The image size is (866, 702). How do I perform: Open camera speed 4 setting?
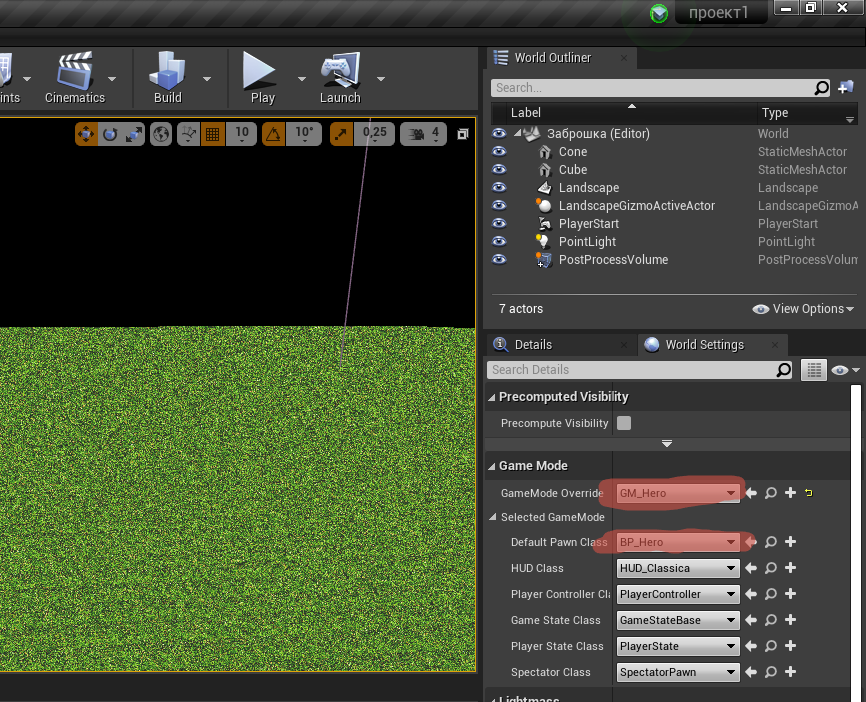423,134
